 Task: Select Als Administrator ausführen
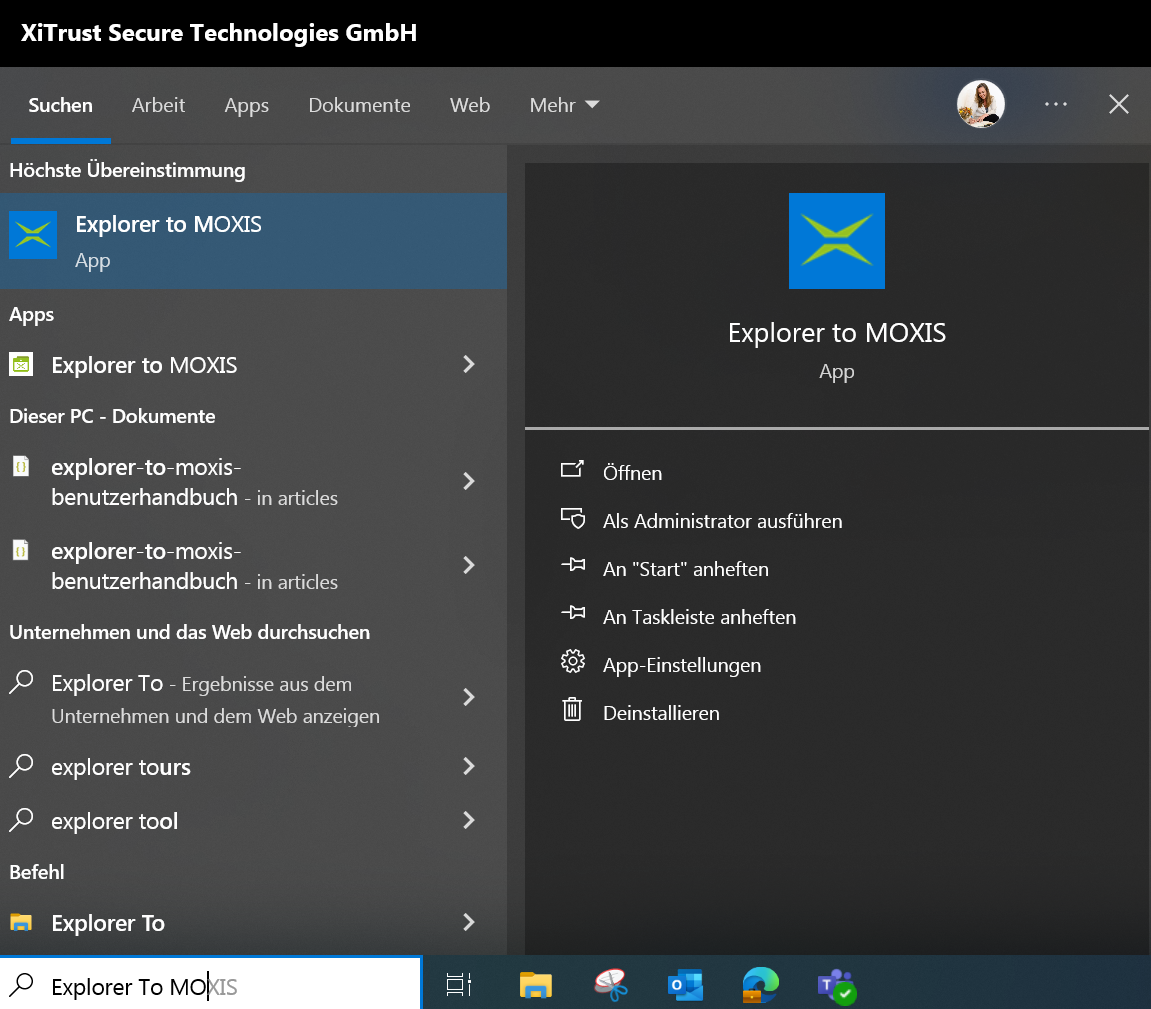pos(722,521)
